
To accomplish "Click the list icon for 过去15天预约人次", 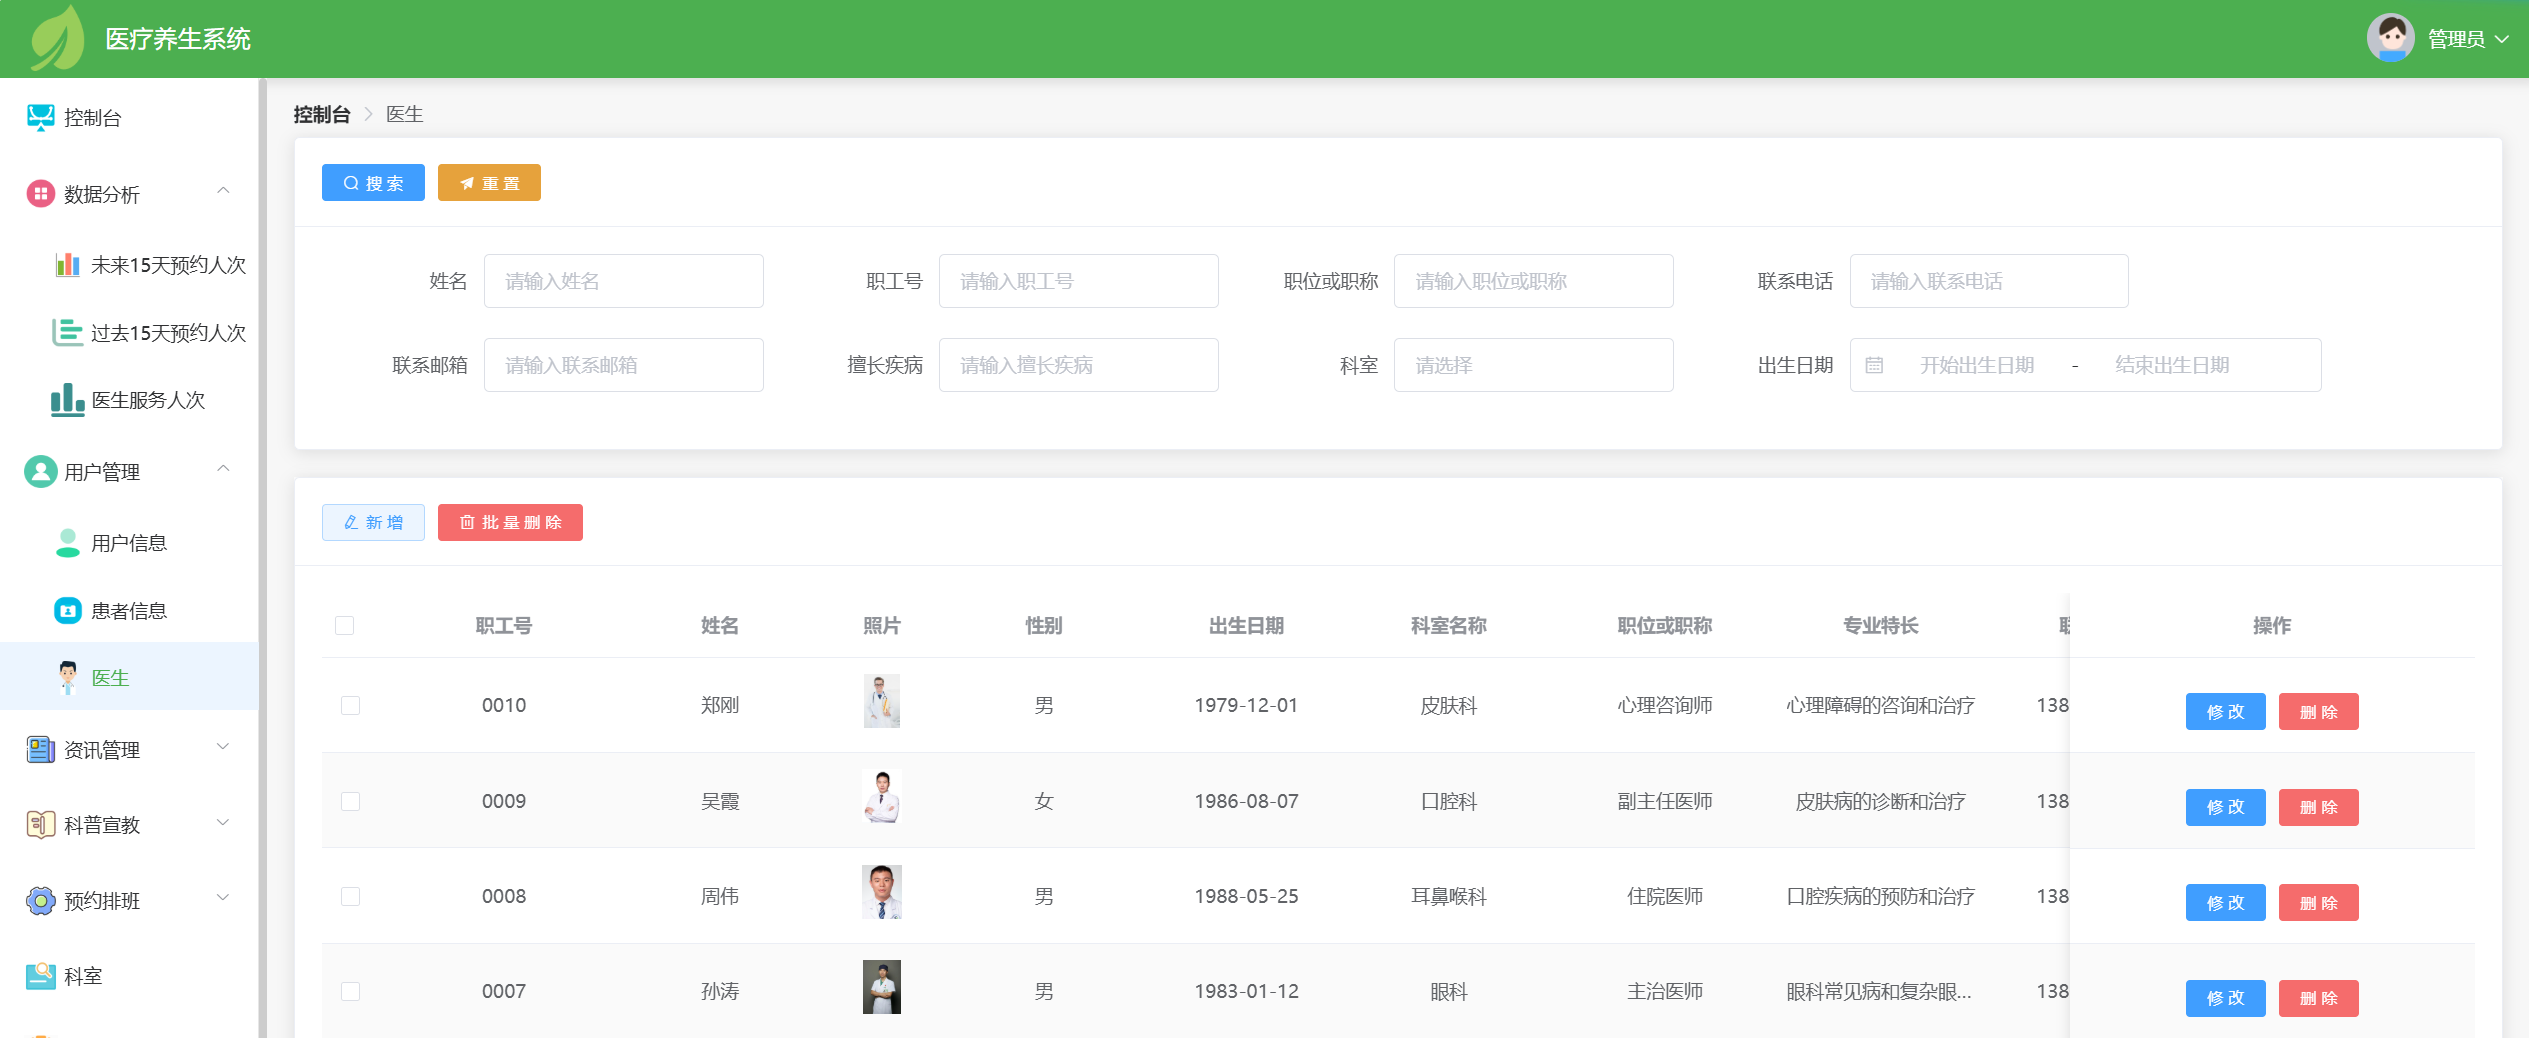I will point(67,332).
